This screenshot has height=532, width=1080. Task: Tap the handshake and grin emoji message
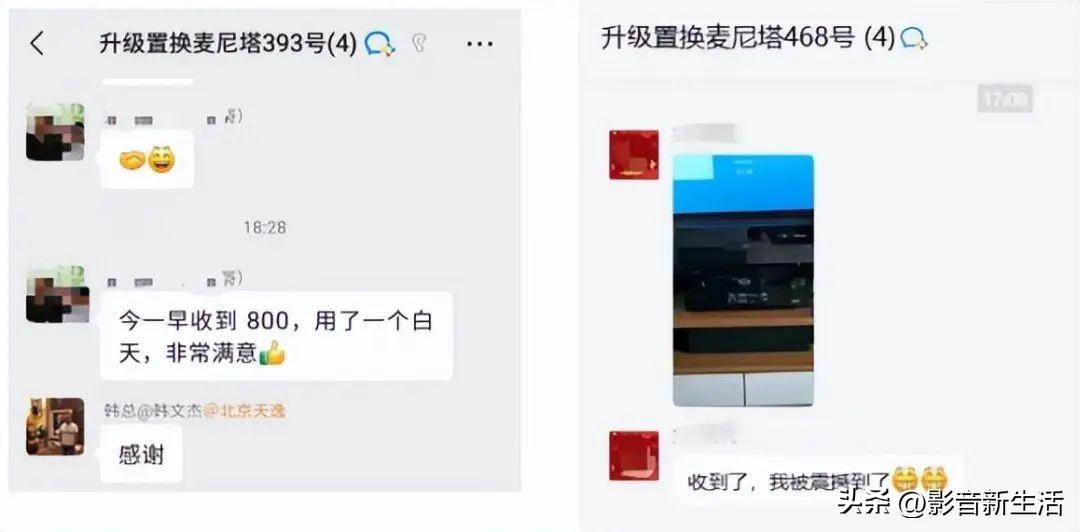pyautogui.click(x=147, y=160)
